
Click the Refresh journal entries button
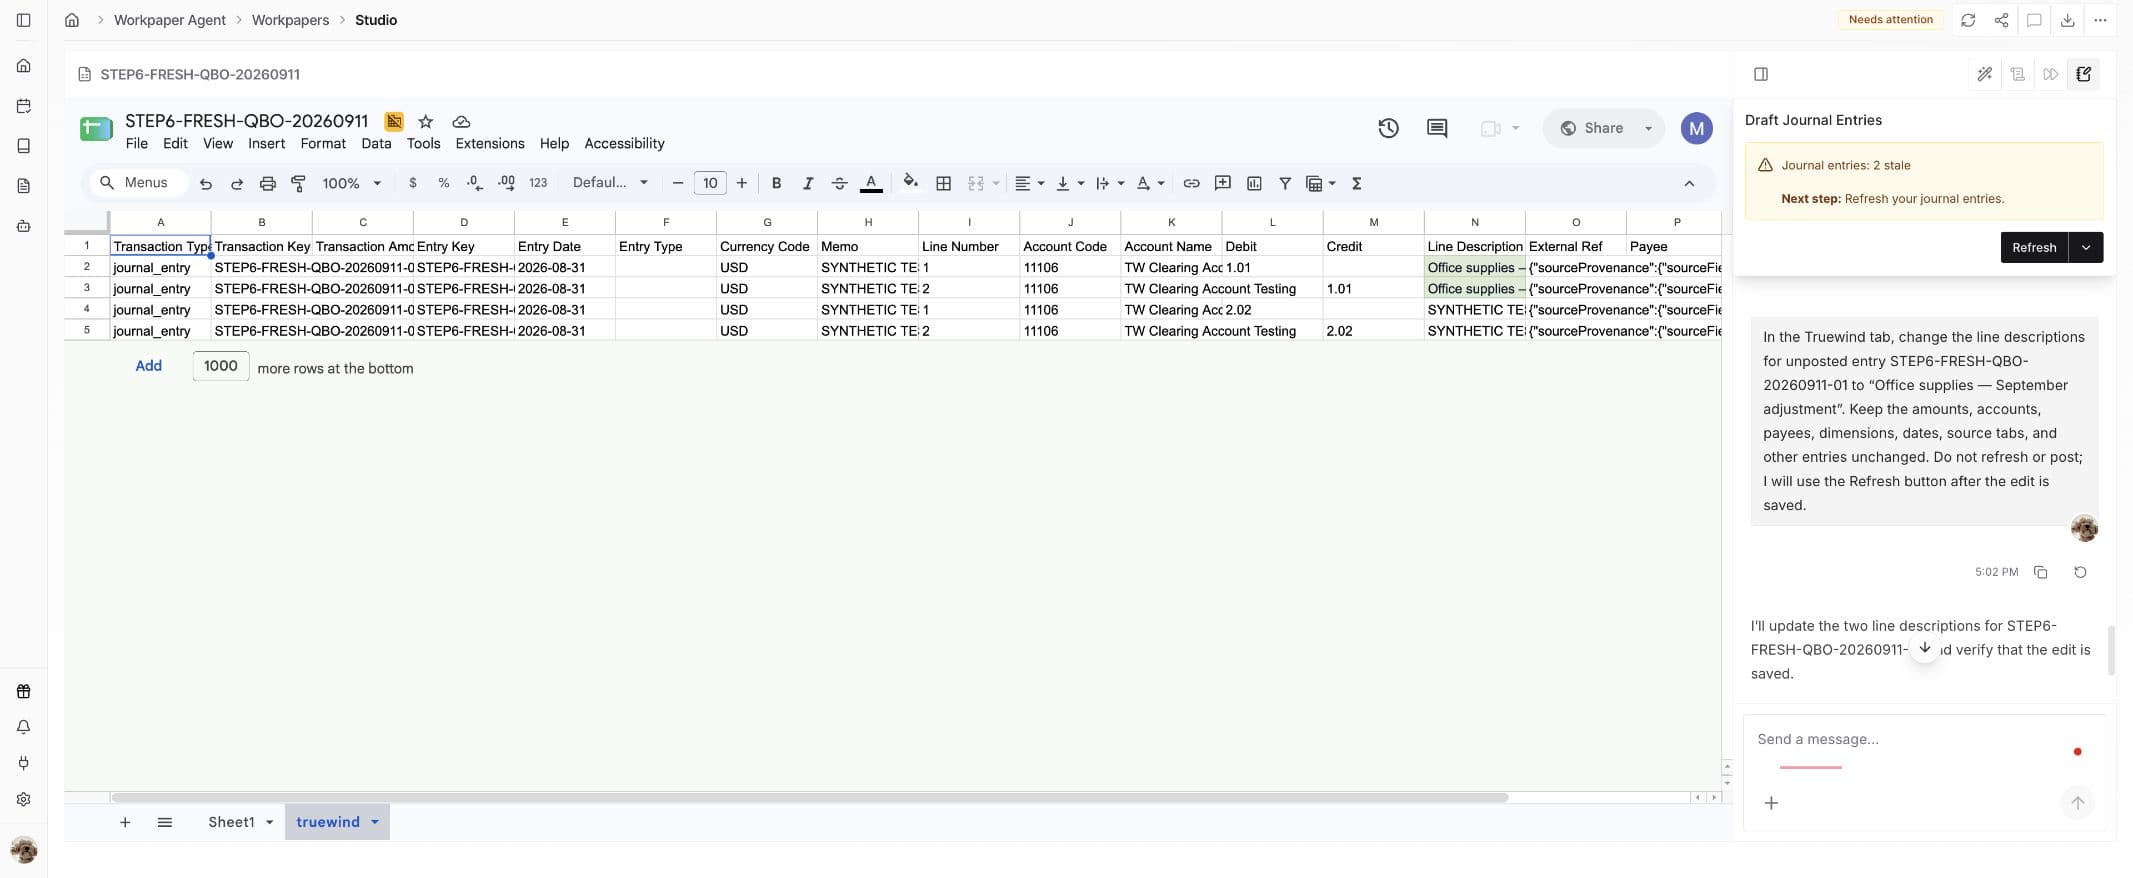pos(2034,247)
